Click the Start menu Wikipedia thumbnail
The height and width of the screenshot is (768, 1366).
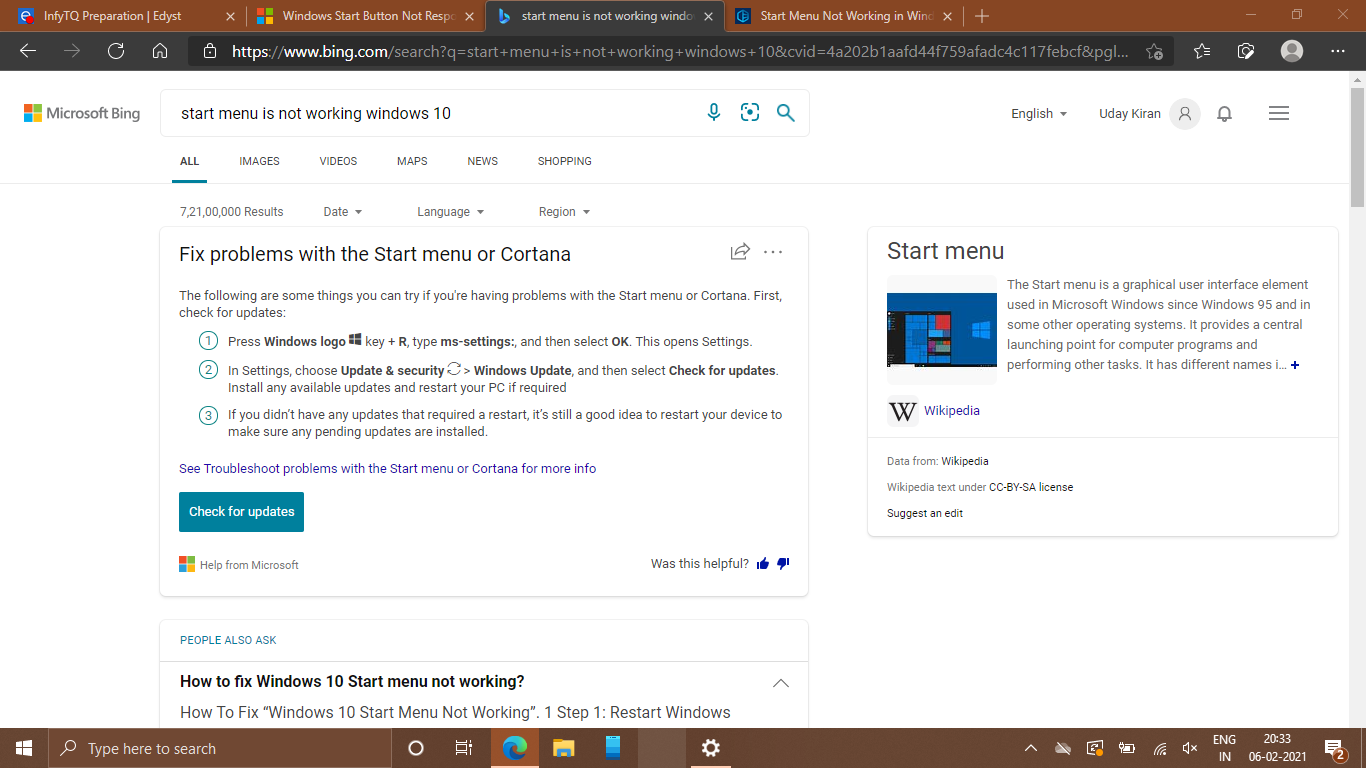point(942,329)
